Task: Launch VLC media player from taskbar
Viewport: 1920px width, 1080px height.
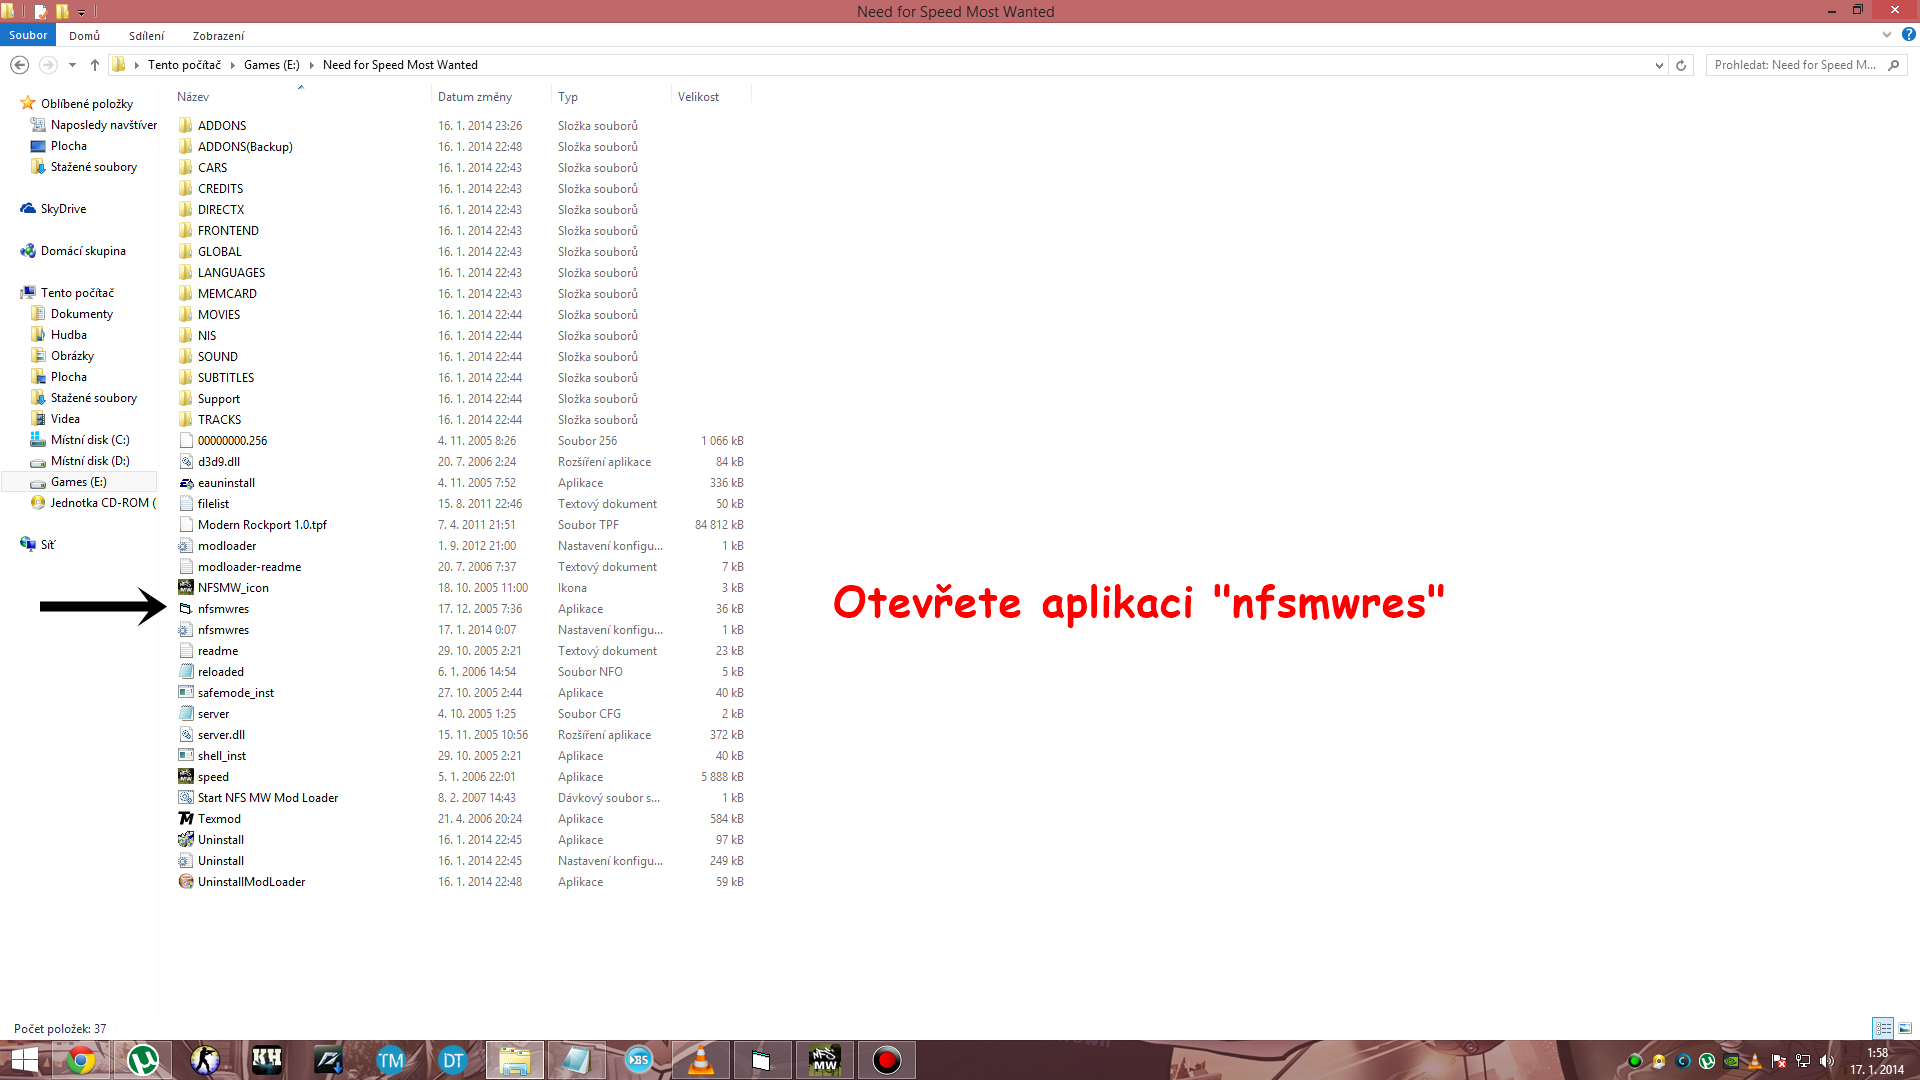Action: pos(701,1060)
